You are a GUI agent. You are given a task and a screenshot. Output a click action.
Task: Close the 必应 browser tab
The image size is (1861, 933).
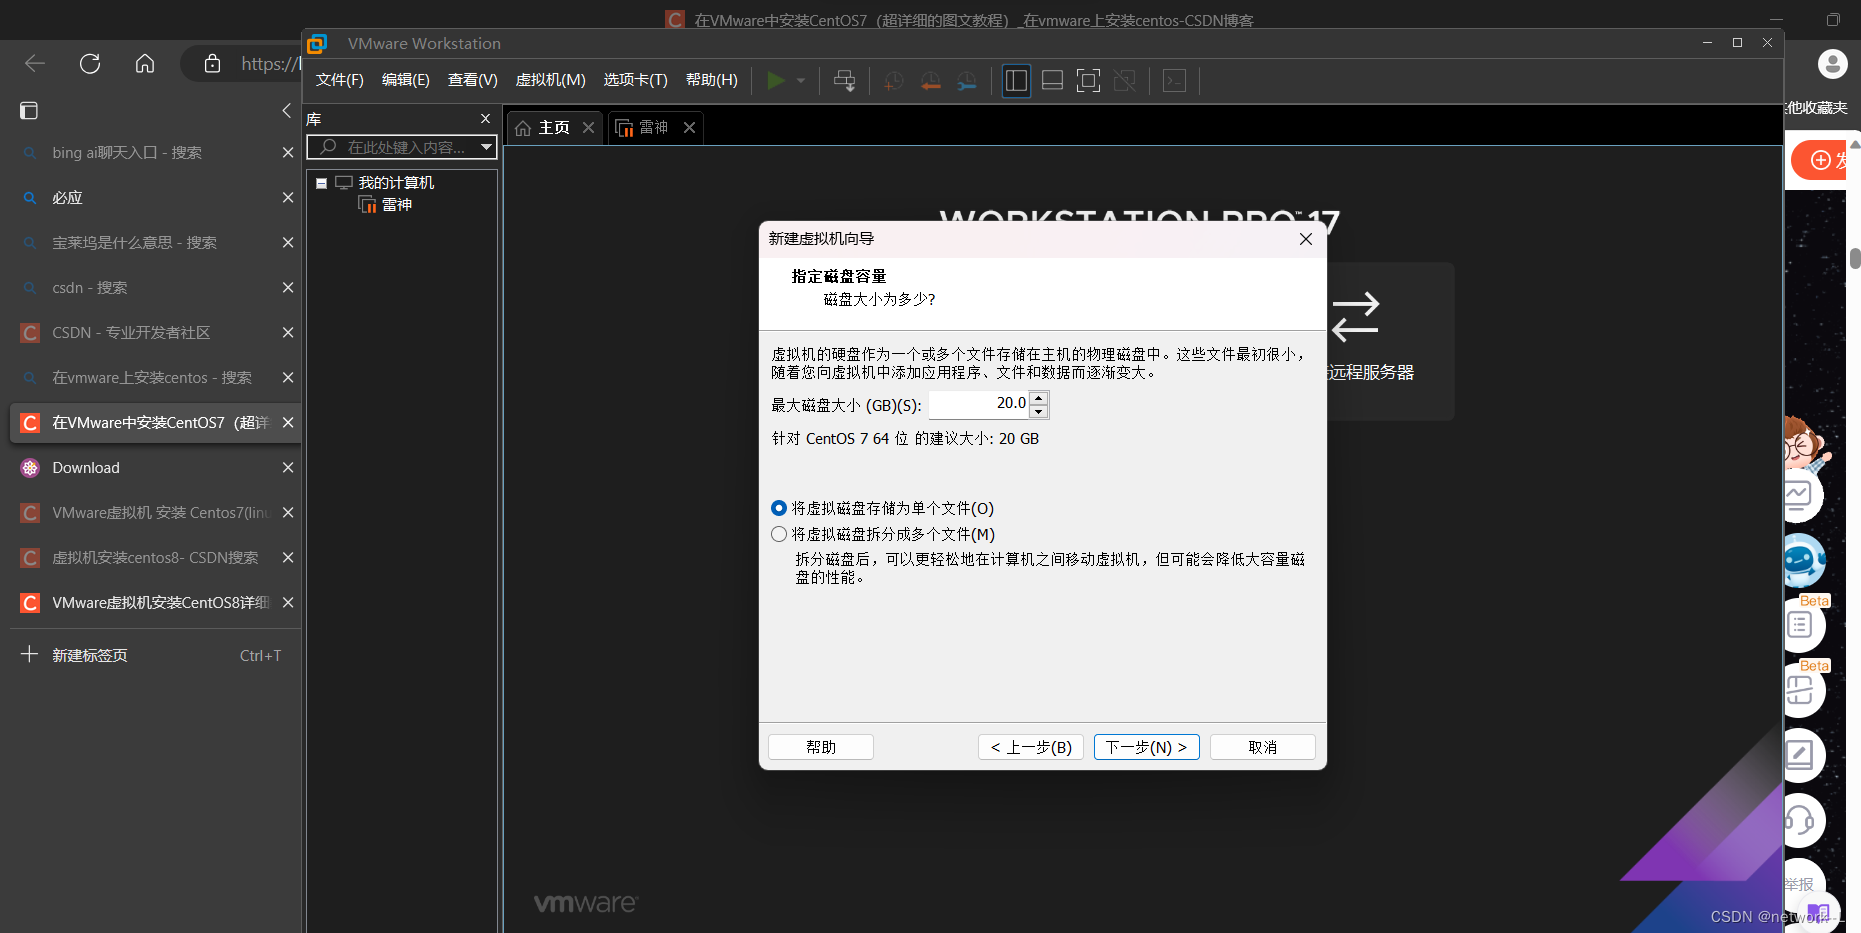[x=288, y=198]
